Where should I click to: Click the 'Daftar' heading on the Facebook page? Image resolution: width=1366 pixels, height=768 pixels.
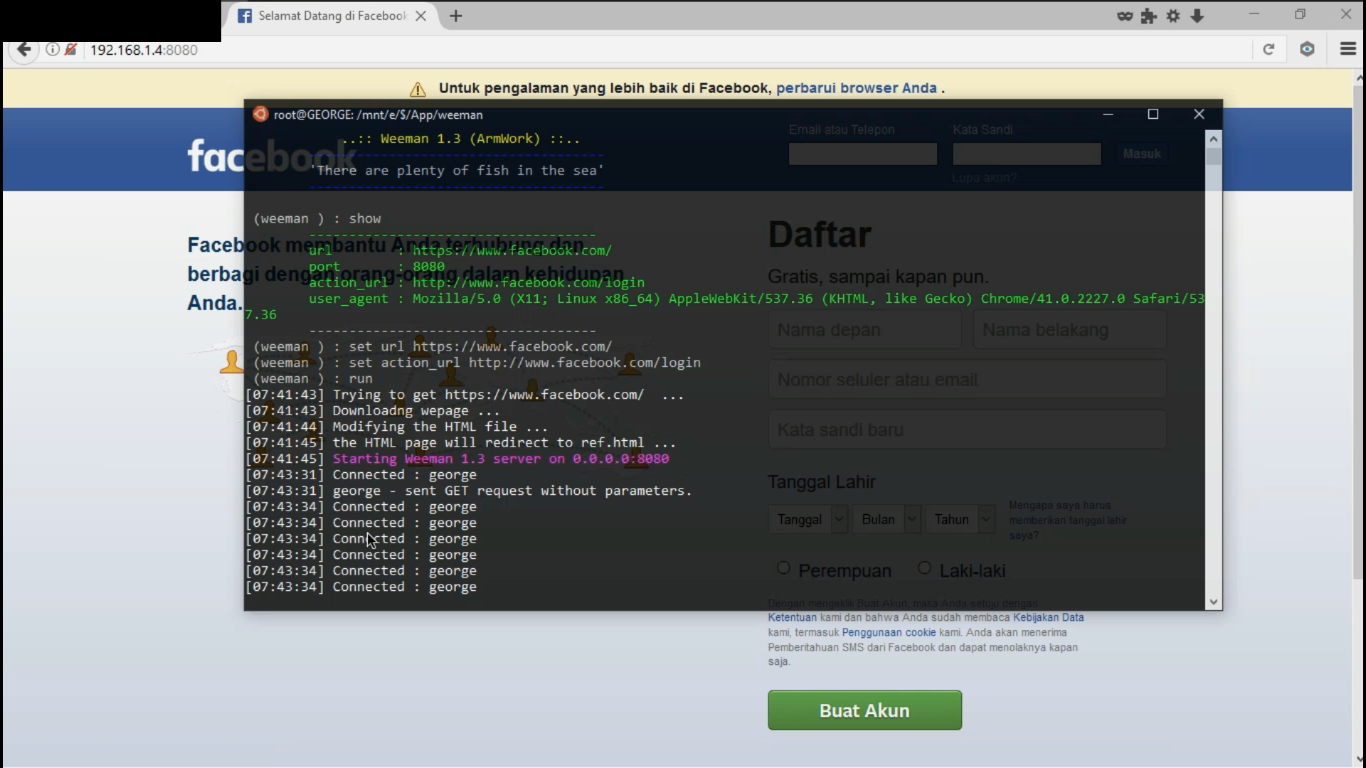[x=820, y=235]
